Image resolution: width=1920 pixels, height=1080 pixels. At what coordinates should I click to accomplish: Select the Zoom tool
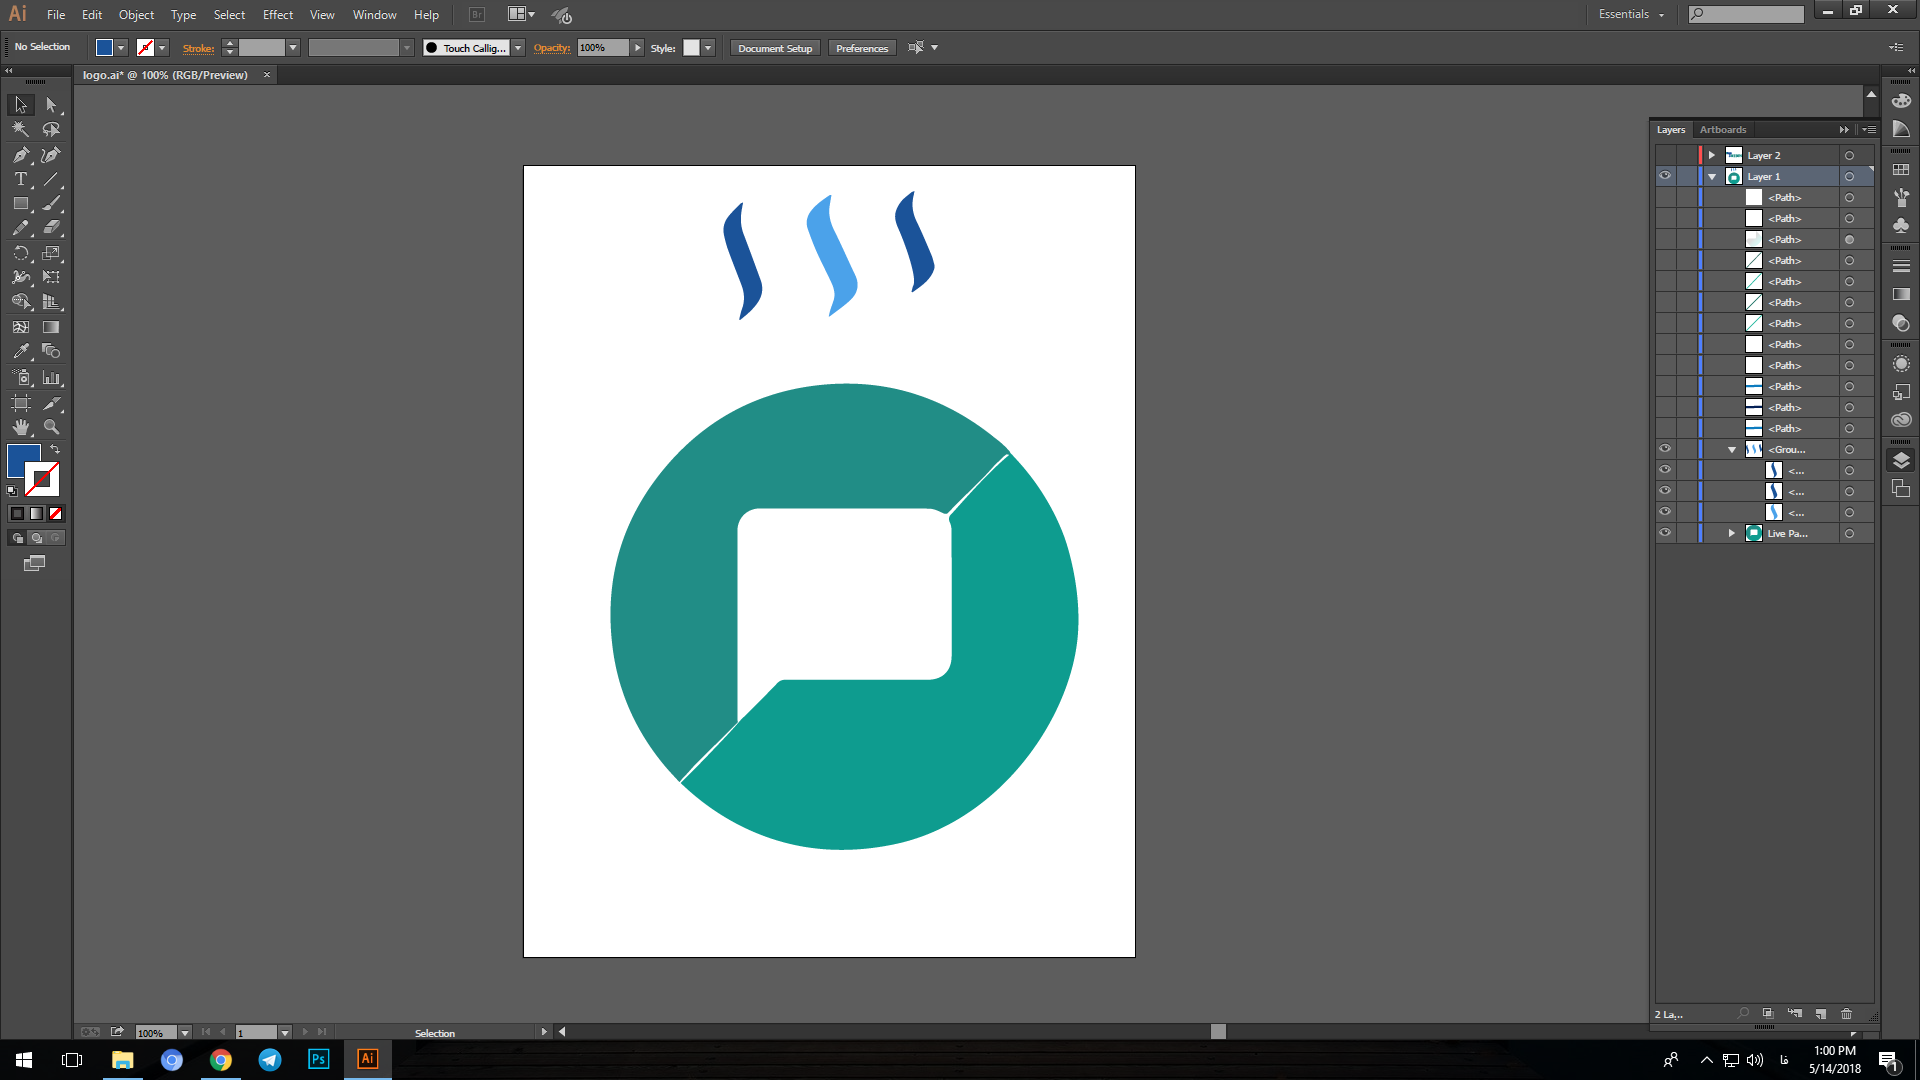[51, 427]
